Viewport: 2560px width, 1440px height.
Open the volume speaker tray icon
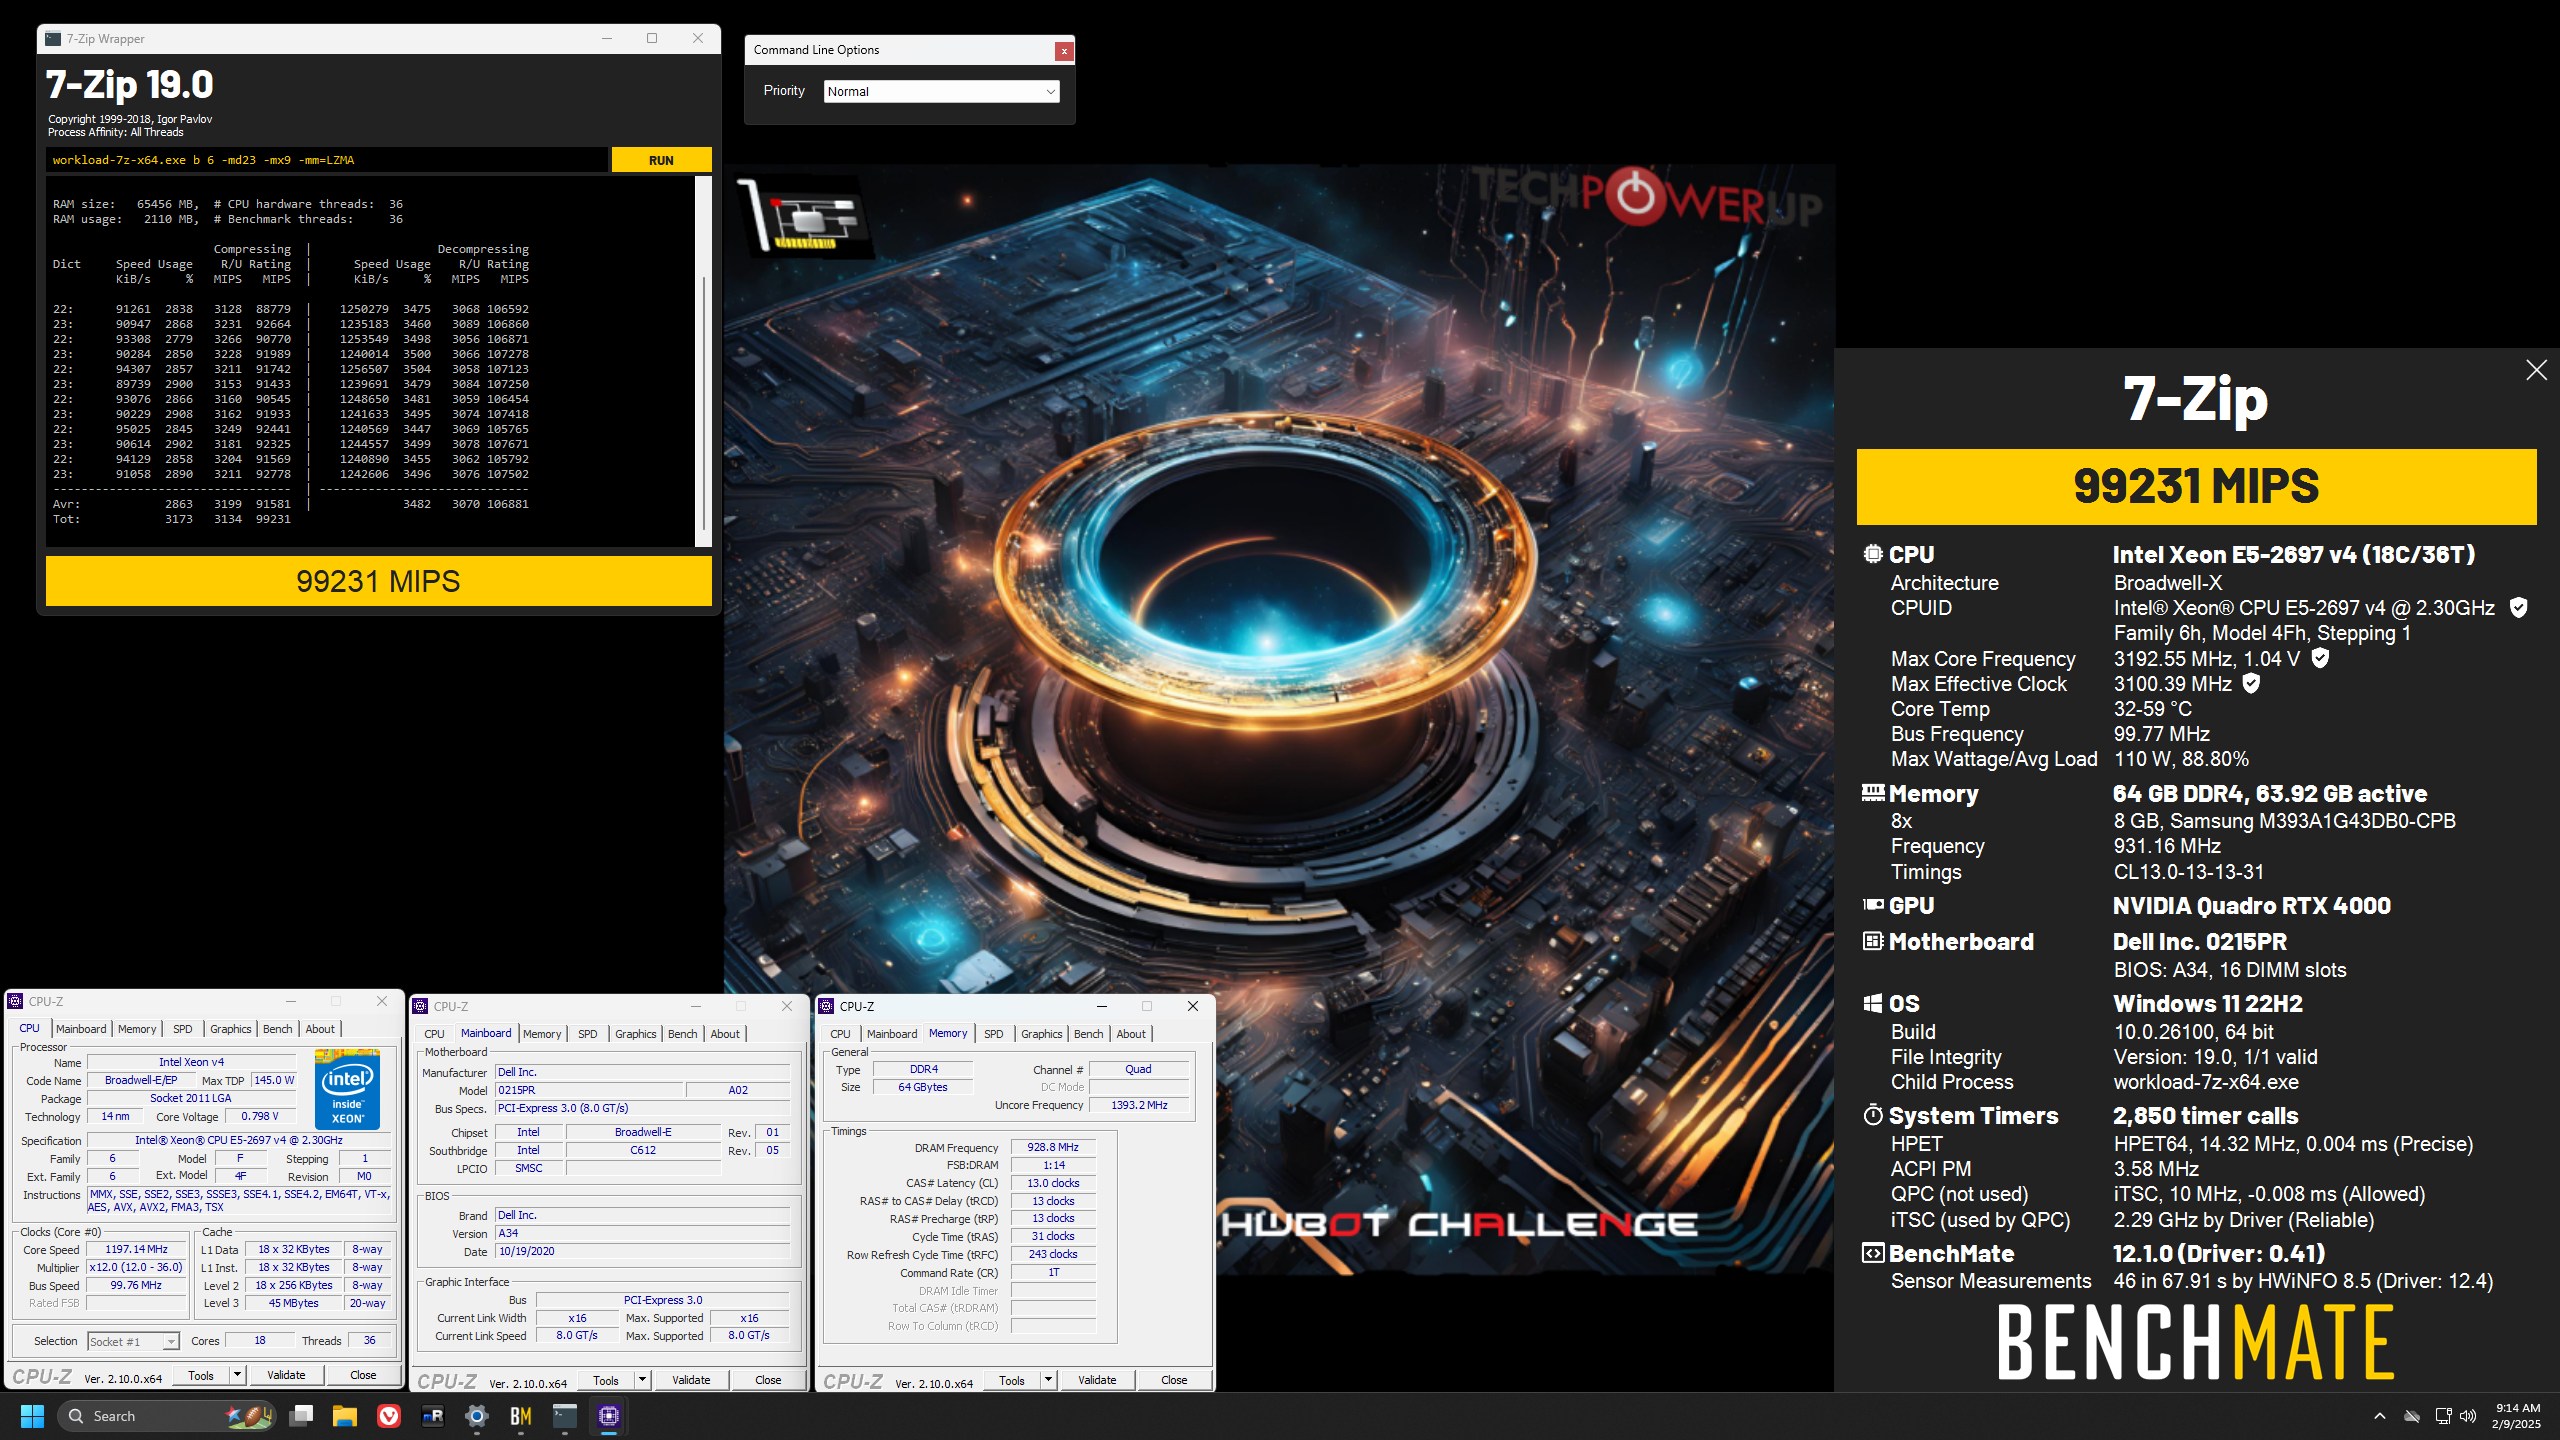(2468, 1416)
